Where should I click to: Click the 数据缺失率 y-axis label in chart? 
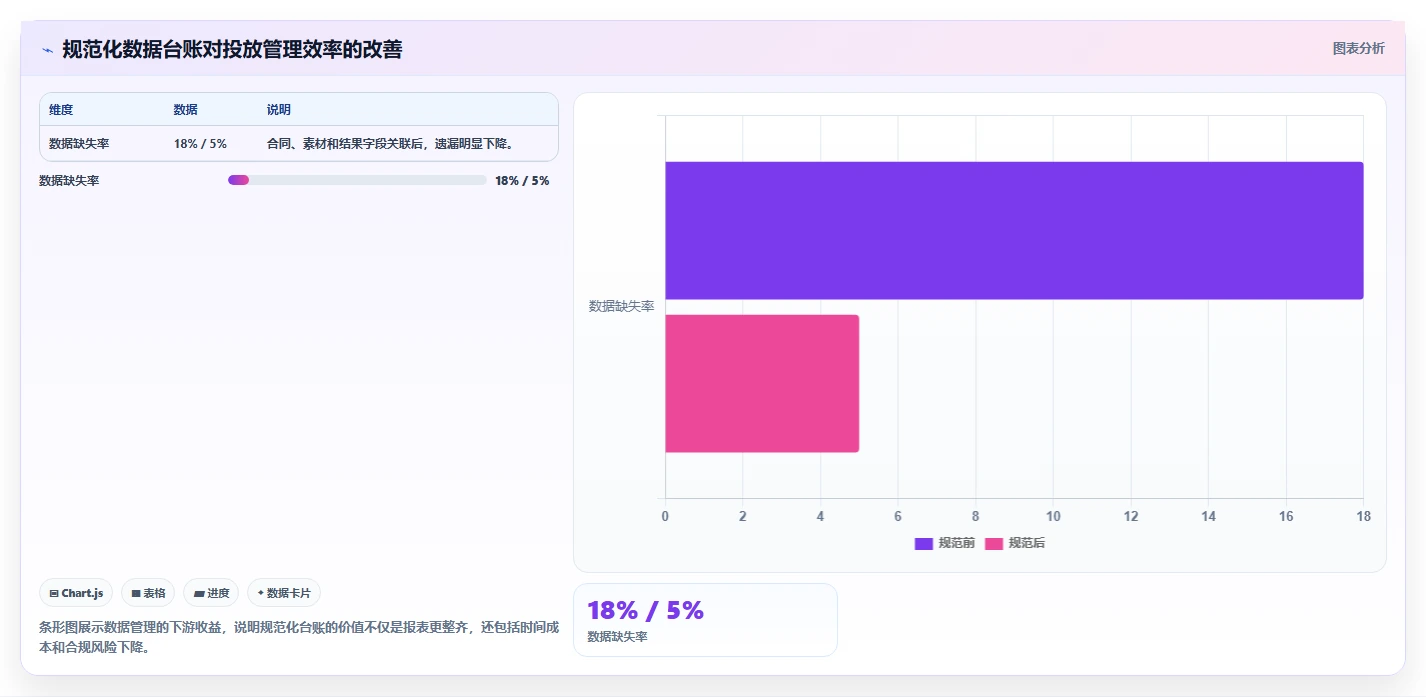(621, 306)
